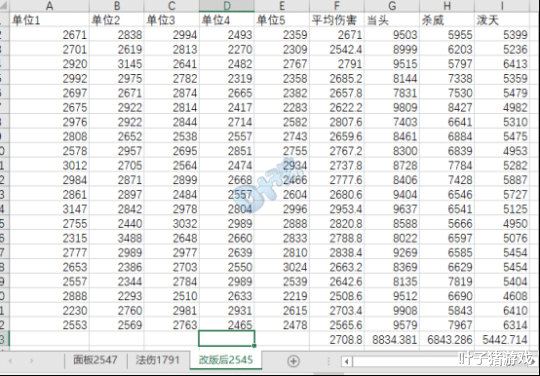Select the average cell 8834.381
The height and width of the screenshot is (376, 540).
(x=392, y=340)
